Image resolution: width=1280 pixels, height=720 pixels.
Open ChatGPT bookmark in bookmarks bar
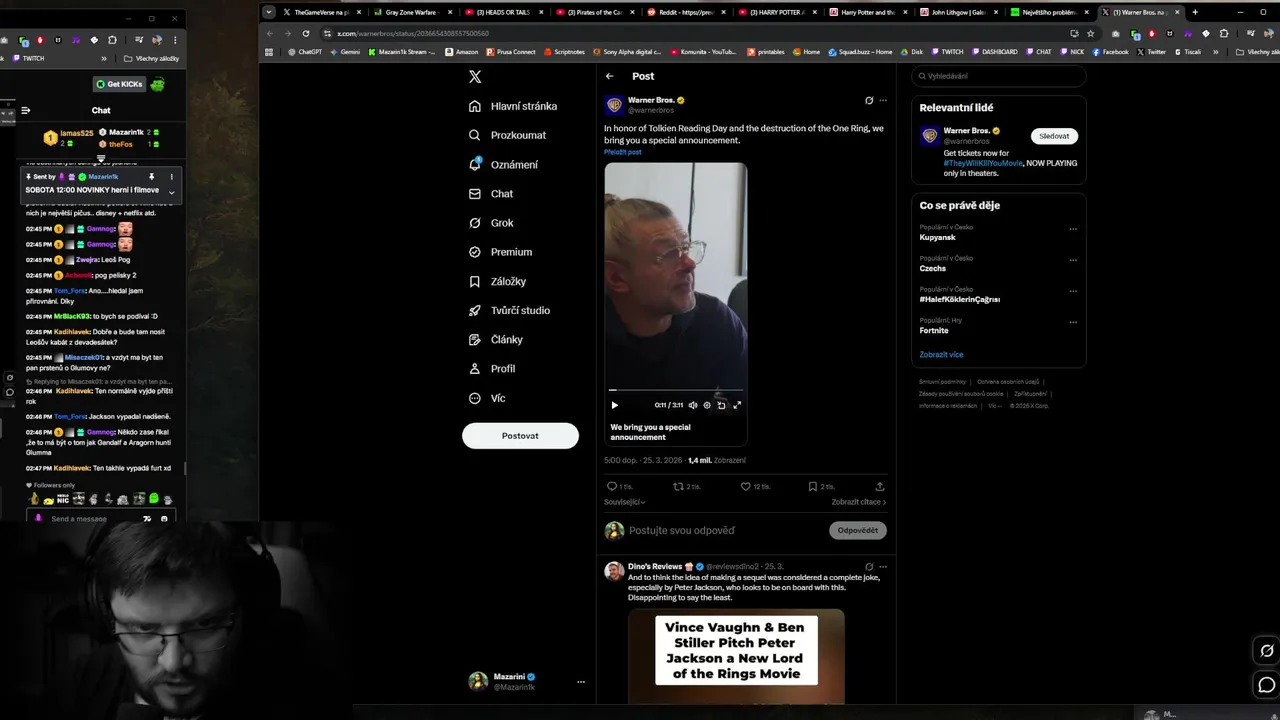[304, 52]
